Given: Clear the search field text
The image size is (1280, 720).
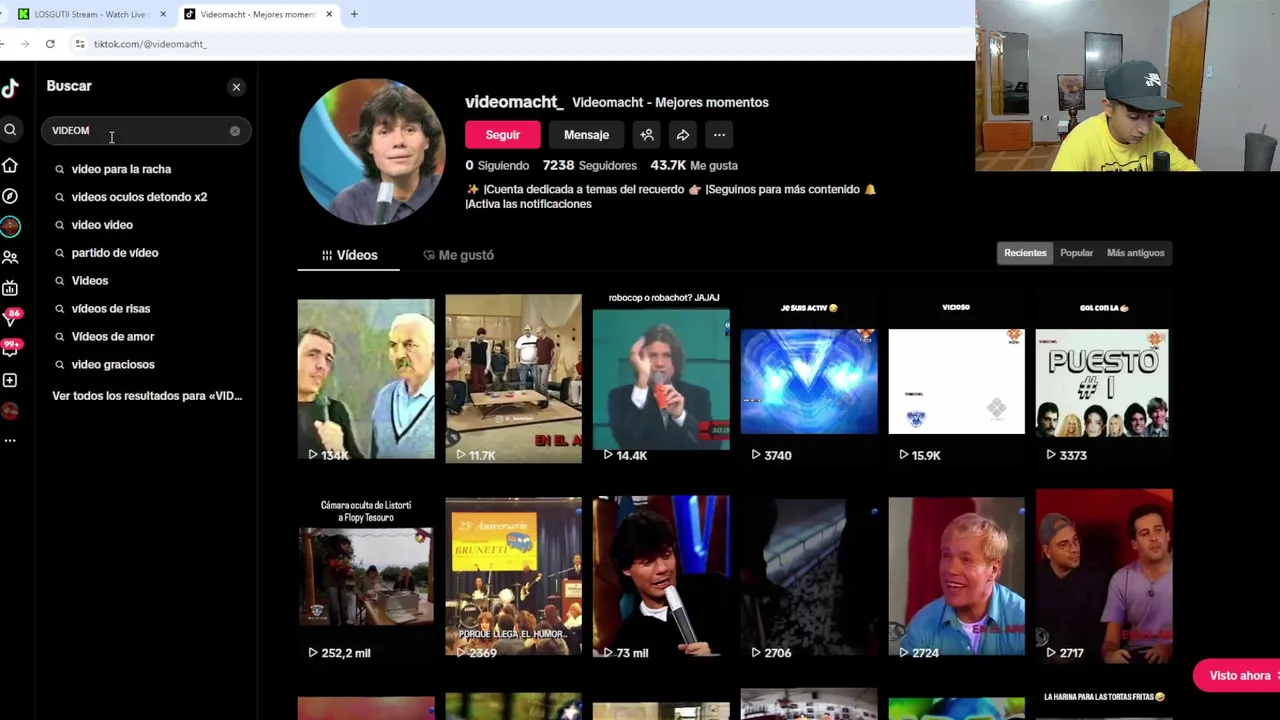Looking at the screenshot, I should pyautogui.click(x=235, y=131).
